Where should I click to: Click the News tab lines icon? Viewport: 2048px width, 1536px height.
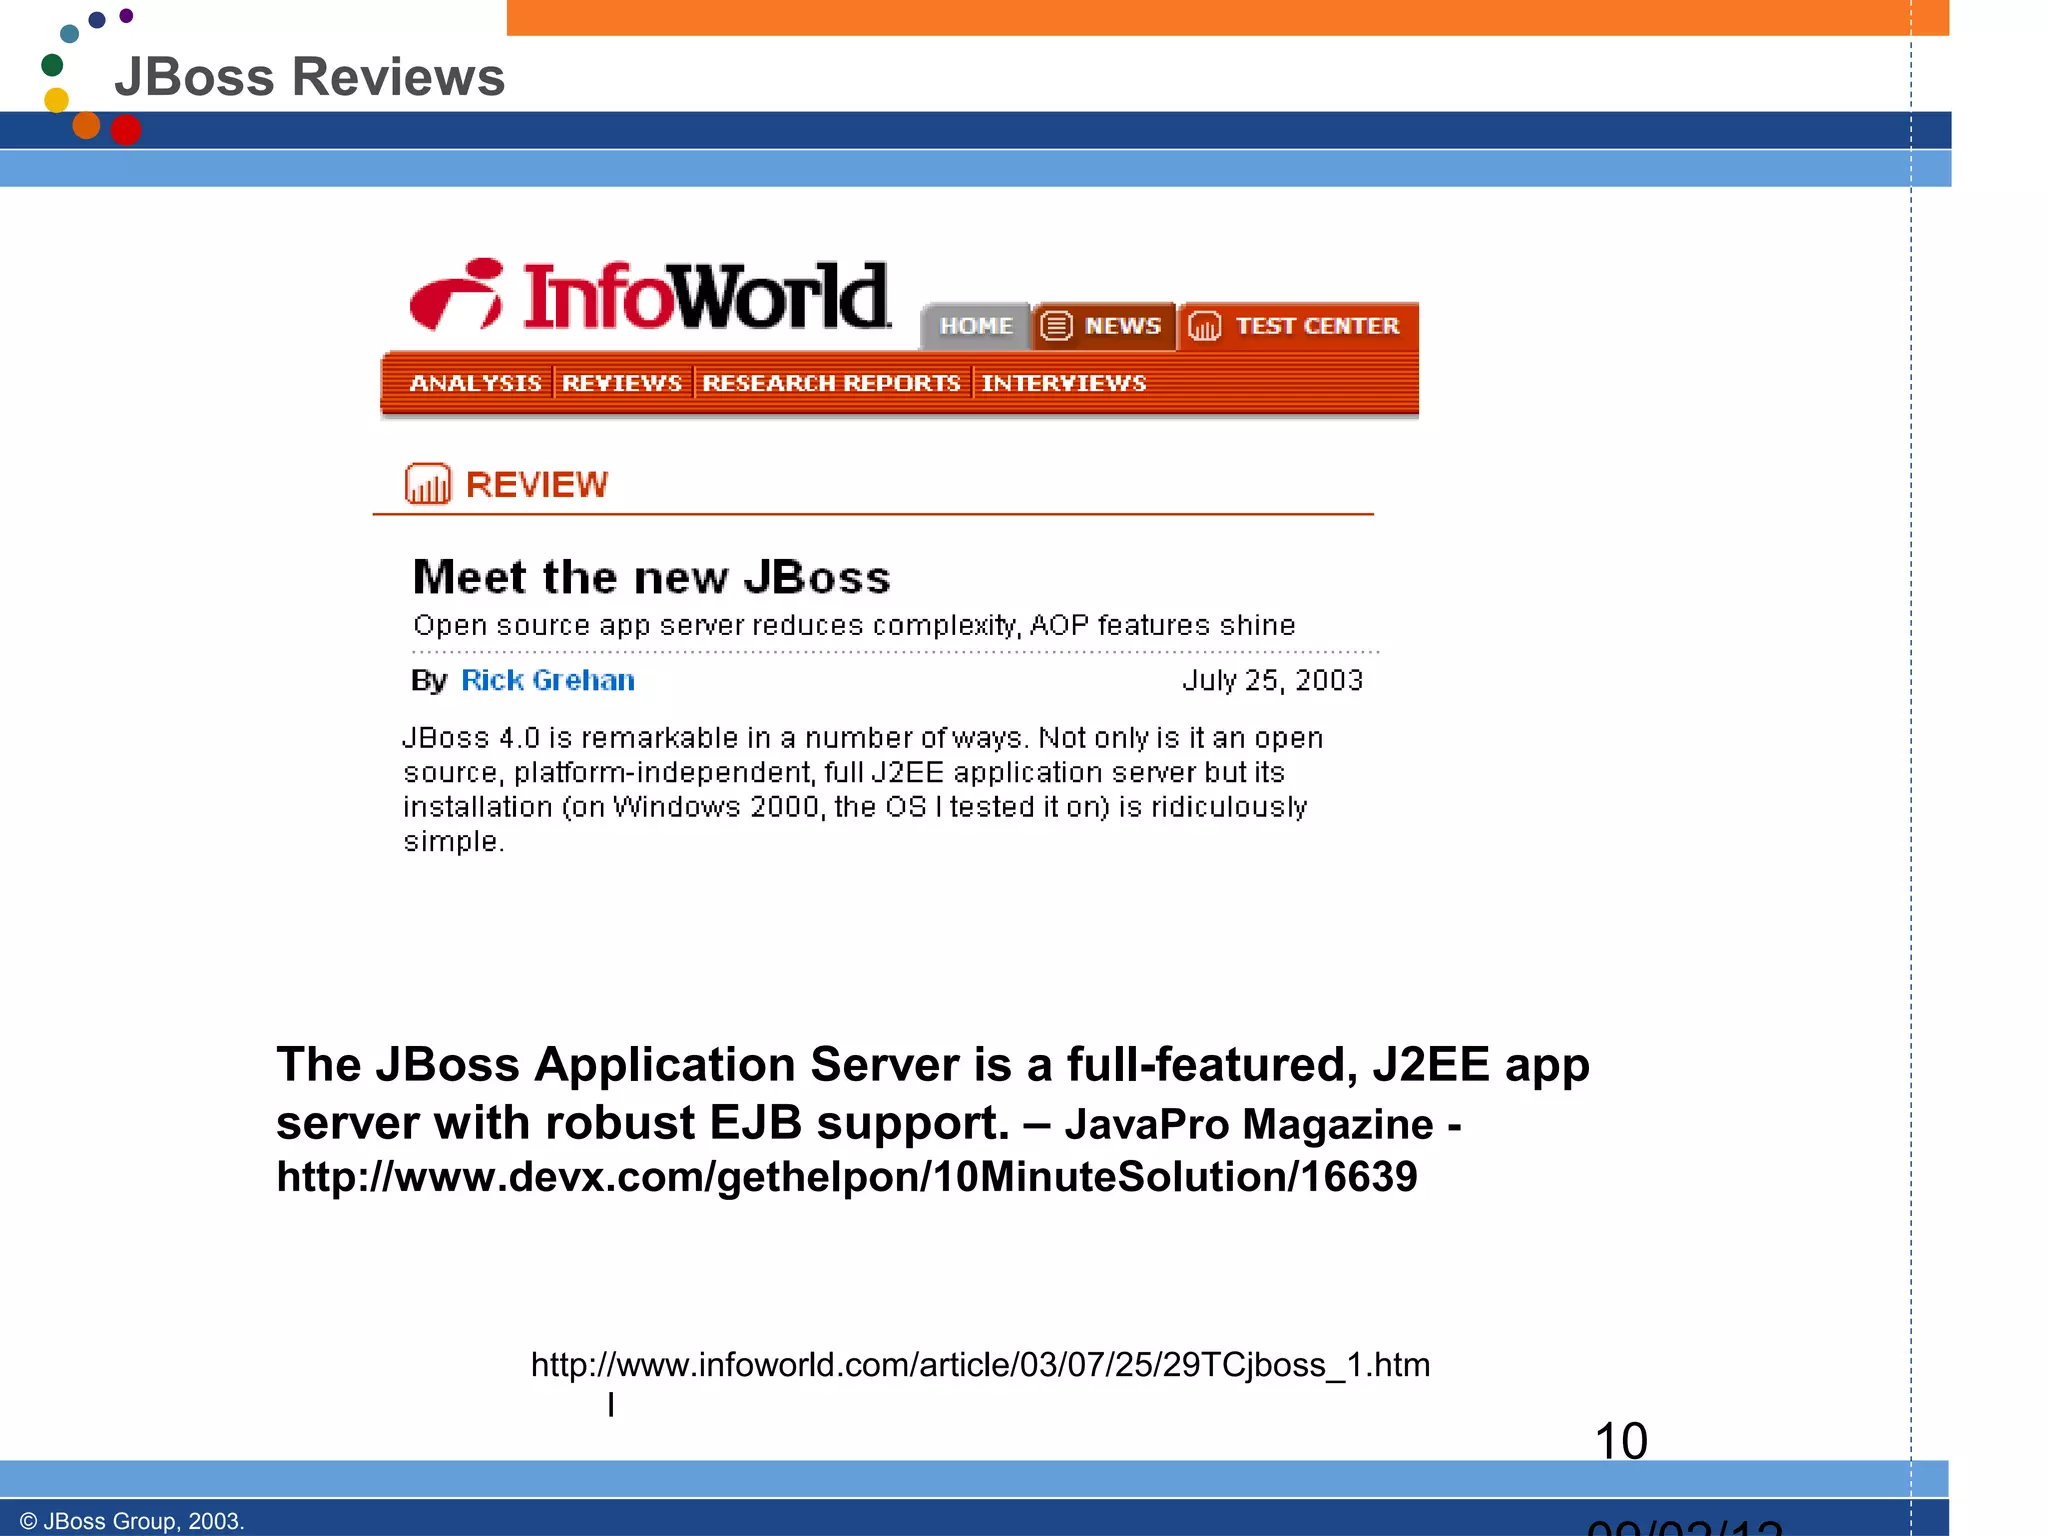coord(1056,326)
